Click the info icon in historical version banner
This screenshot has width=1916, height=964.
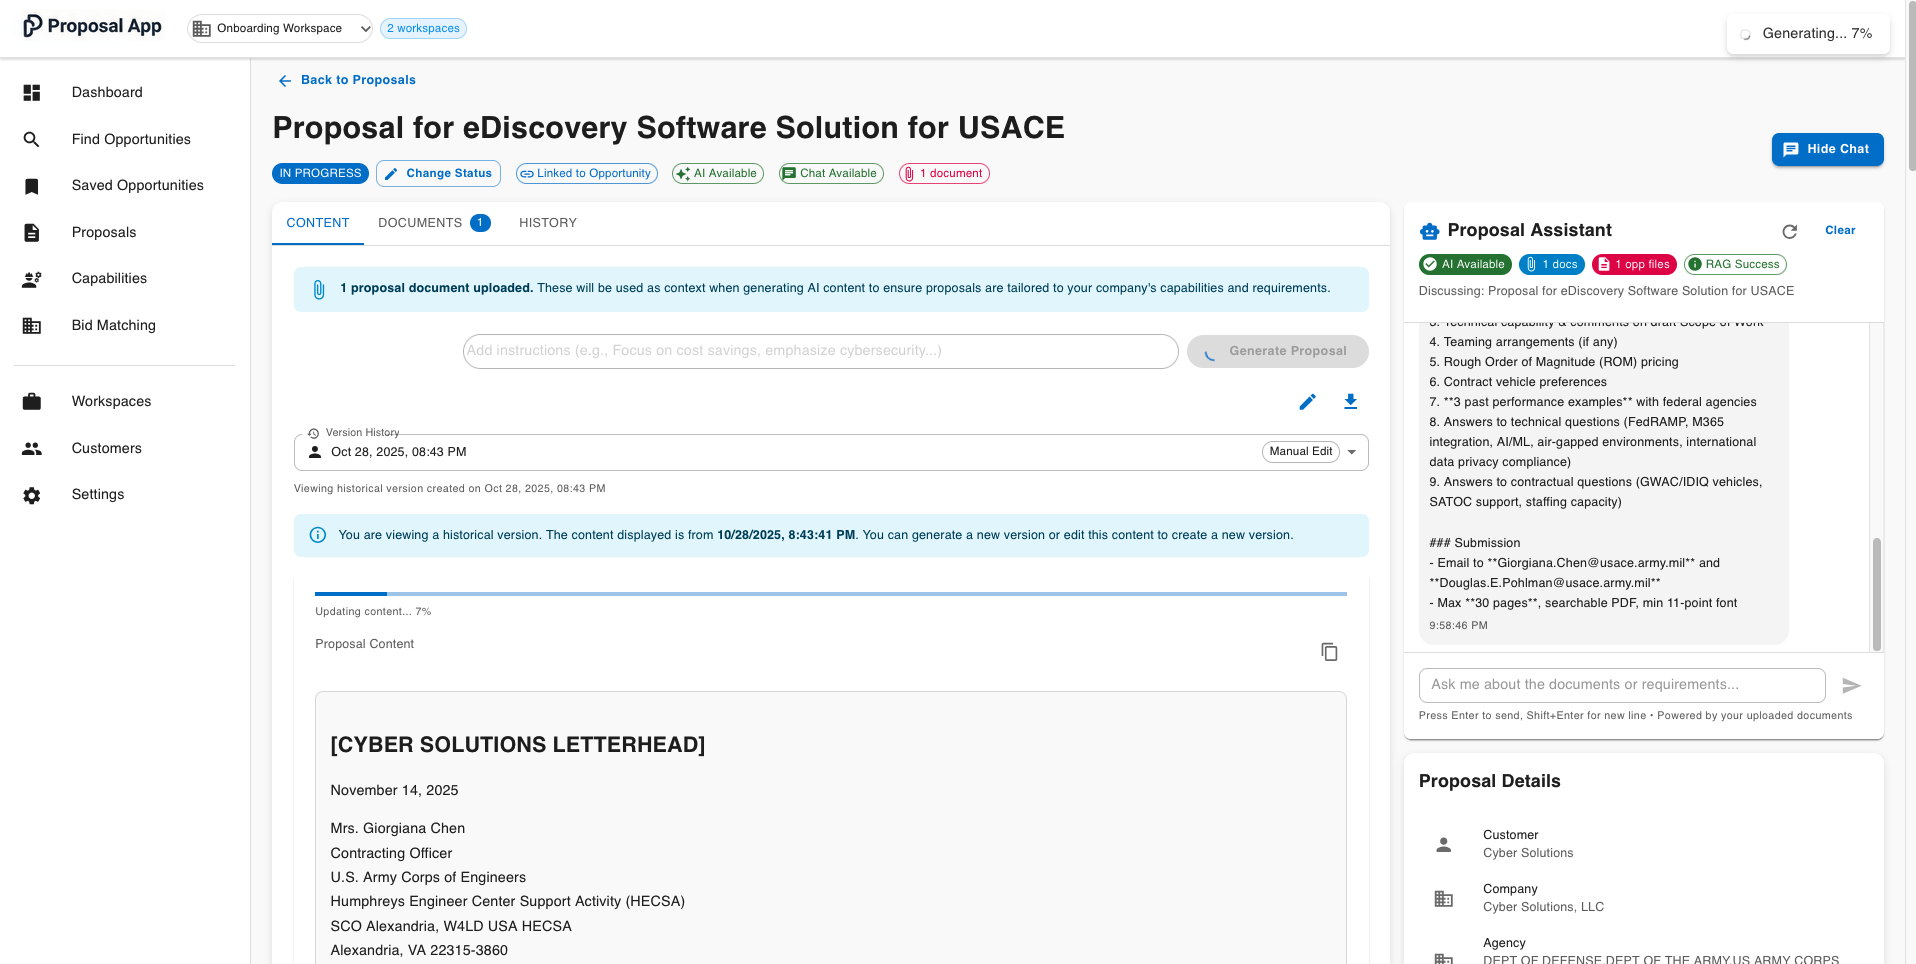(318, 535)
